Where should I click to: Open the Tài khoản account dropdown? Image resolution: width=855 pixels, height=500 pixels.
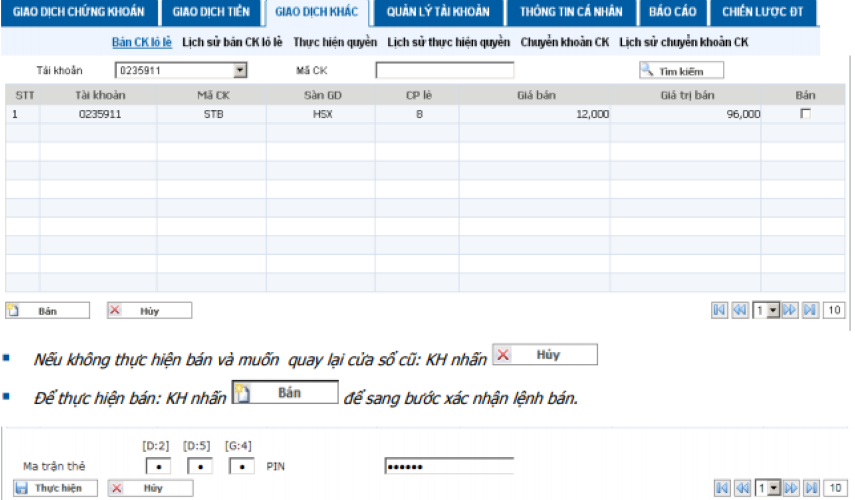(x=239, y=71)
